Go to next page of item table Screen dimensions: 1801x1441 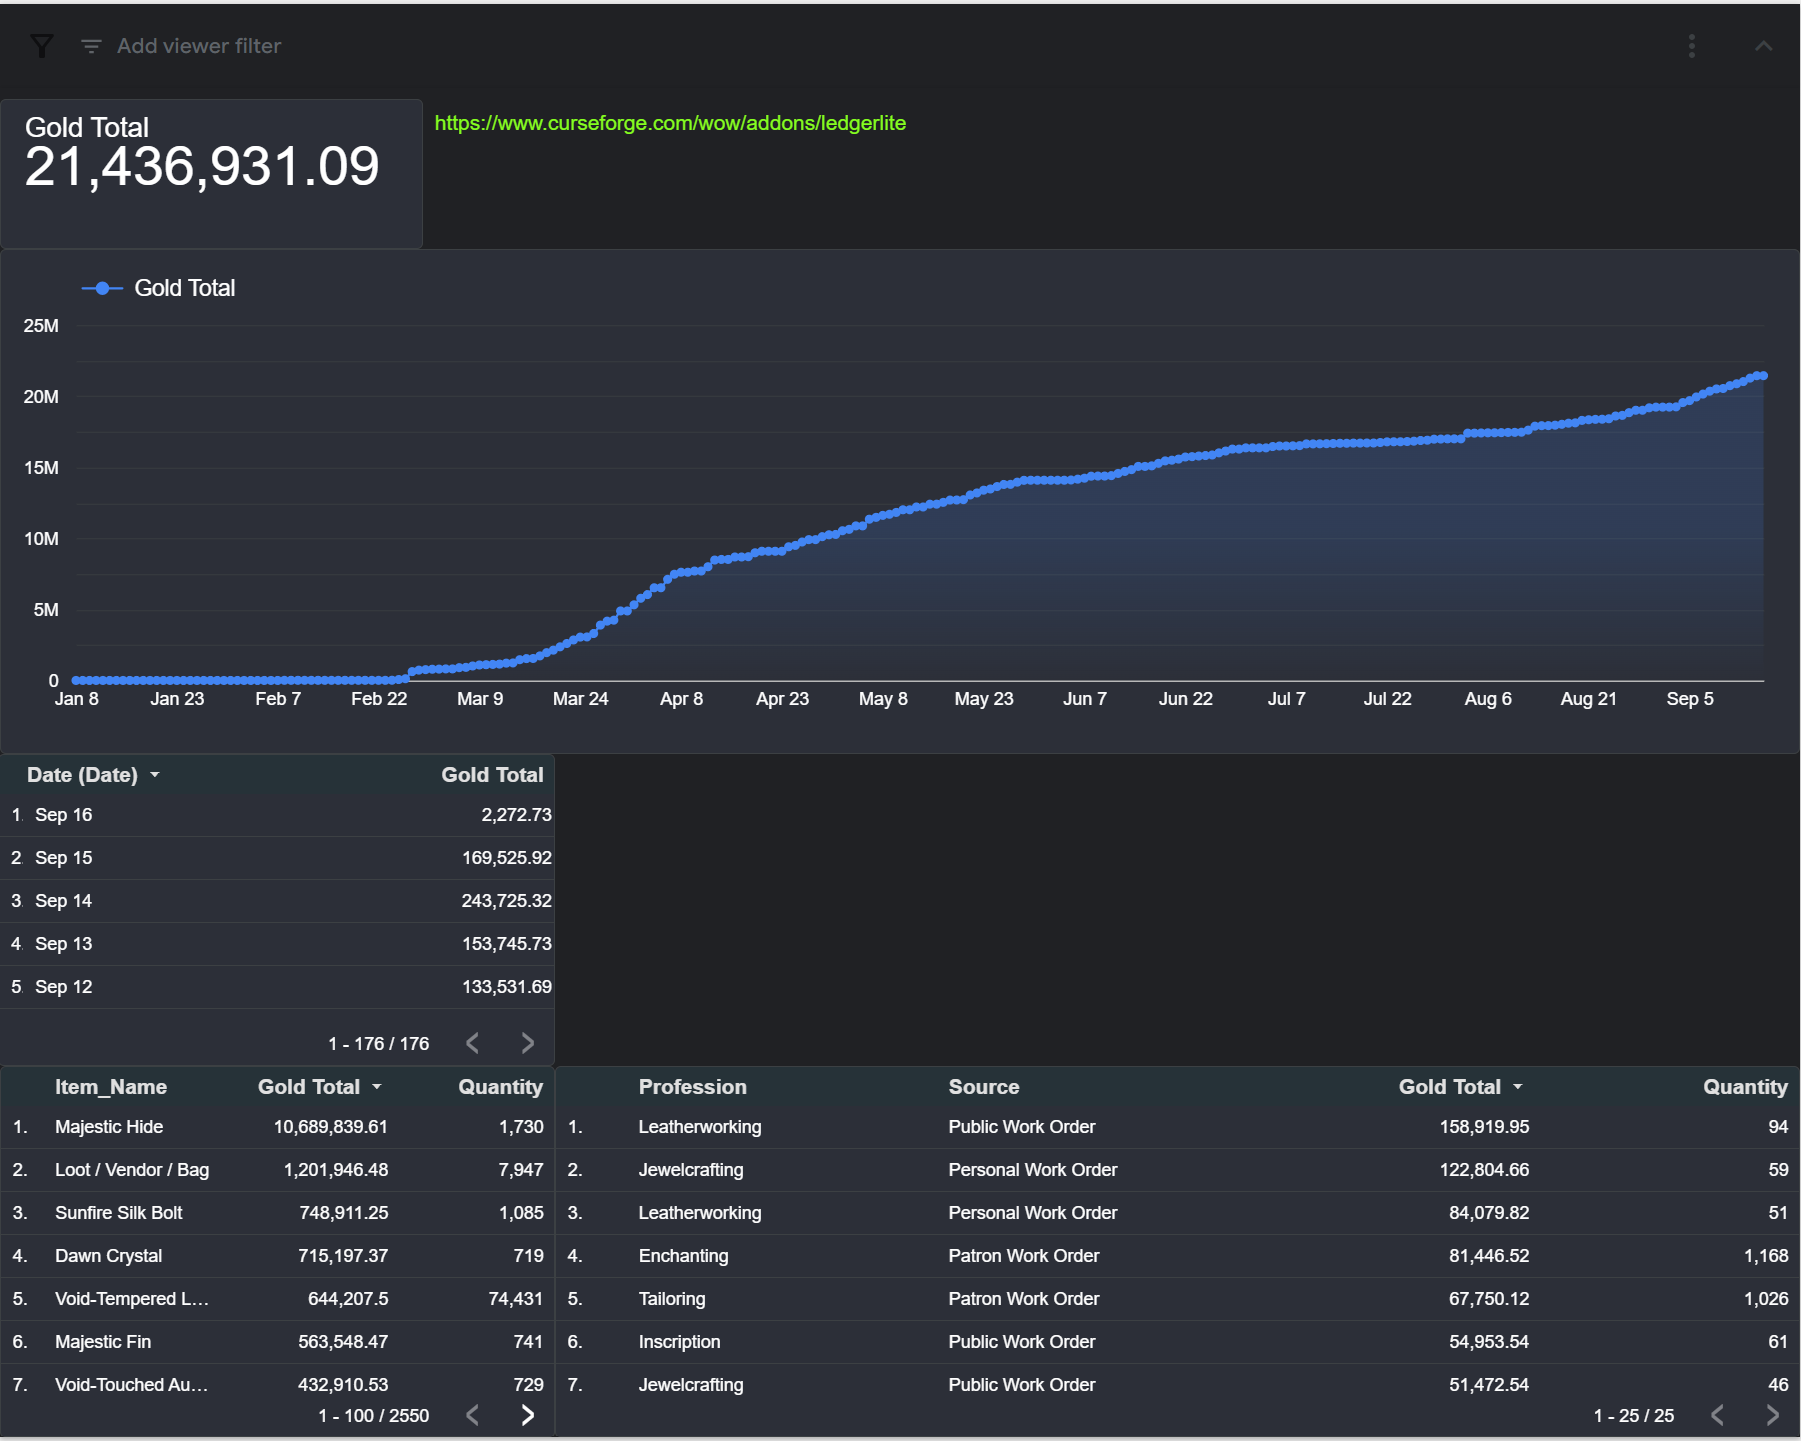528,1415
